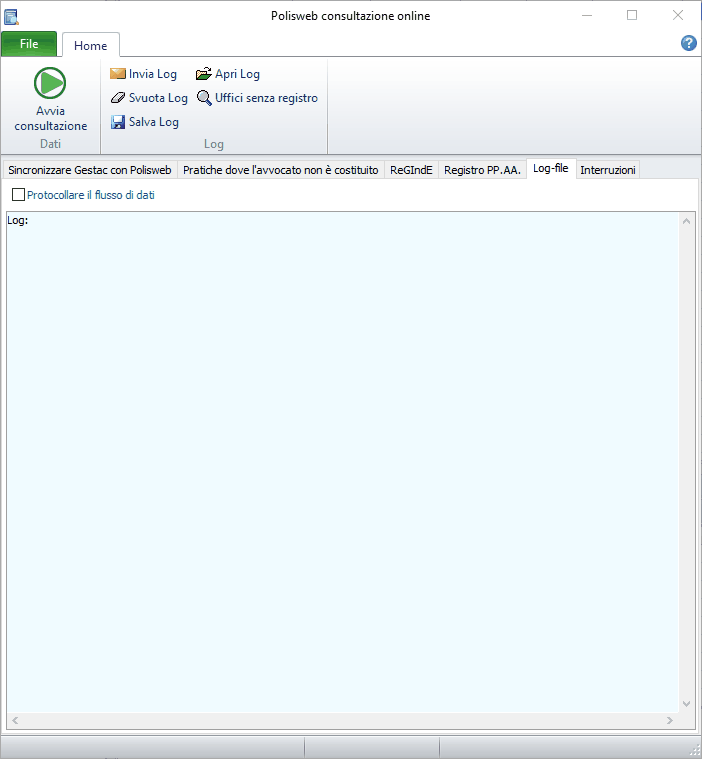Click Uffici senza registro magnifier icon

coord(204,98)
